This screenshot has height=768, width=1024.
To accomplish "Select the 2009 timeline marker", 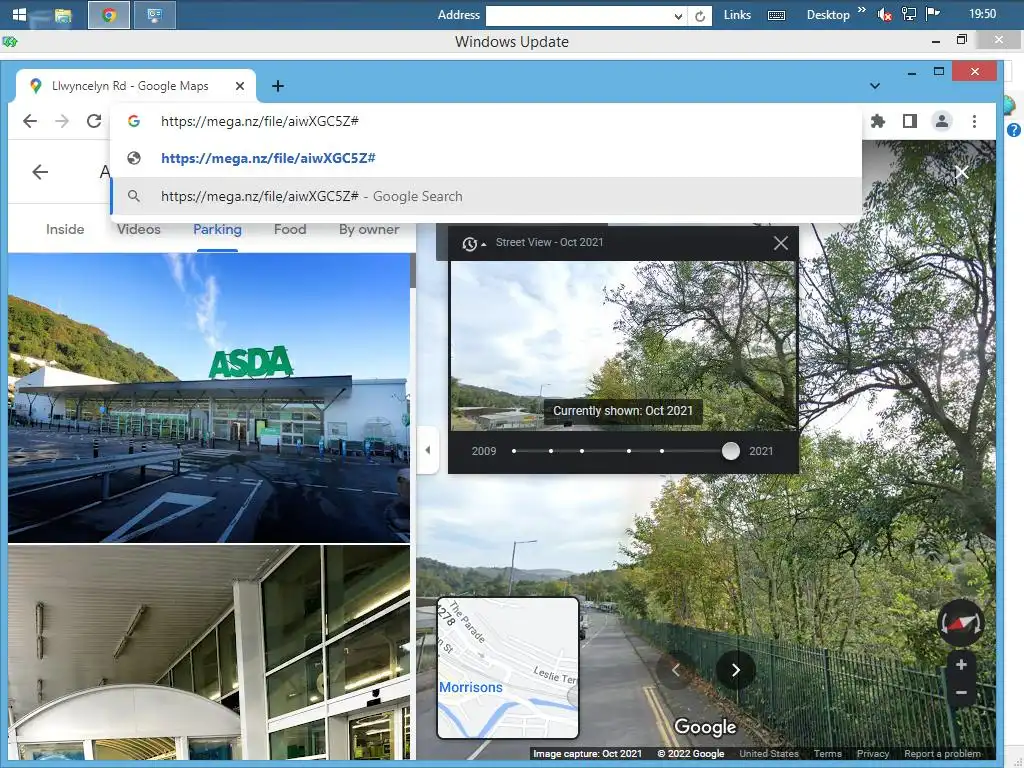I will point(515,451).
